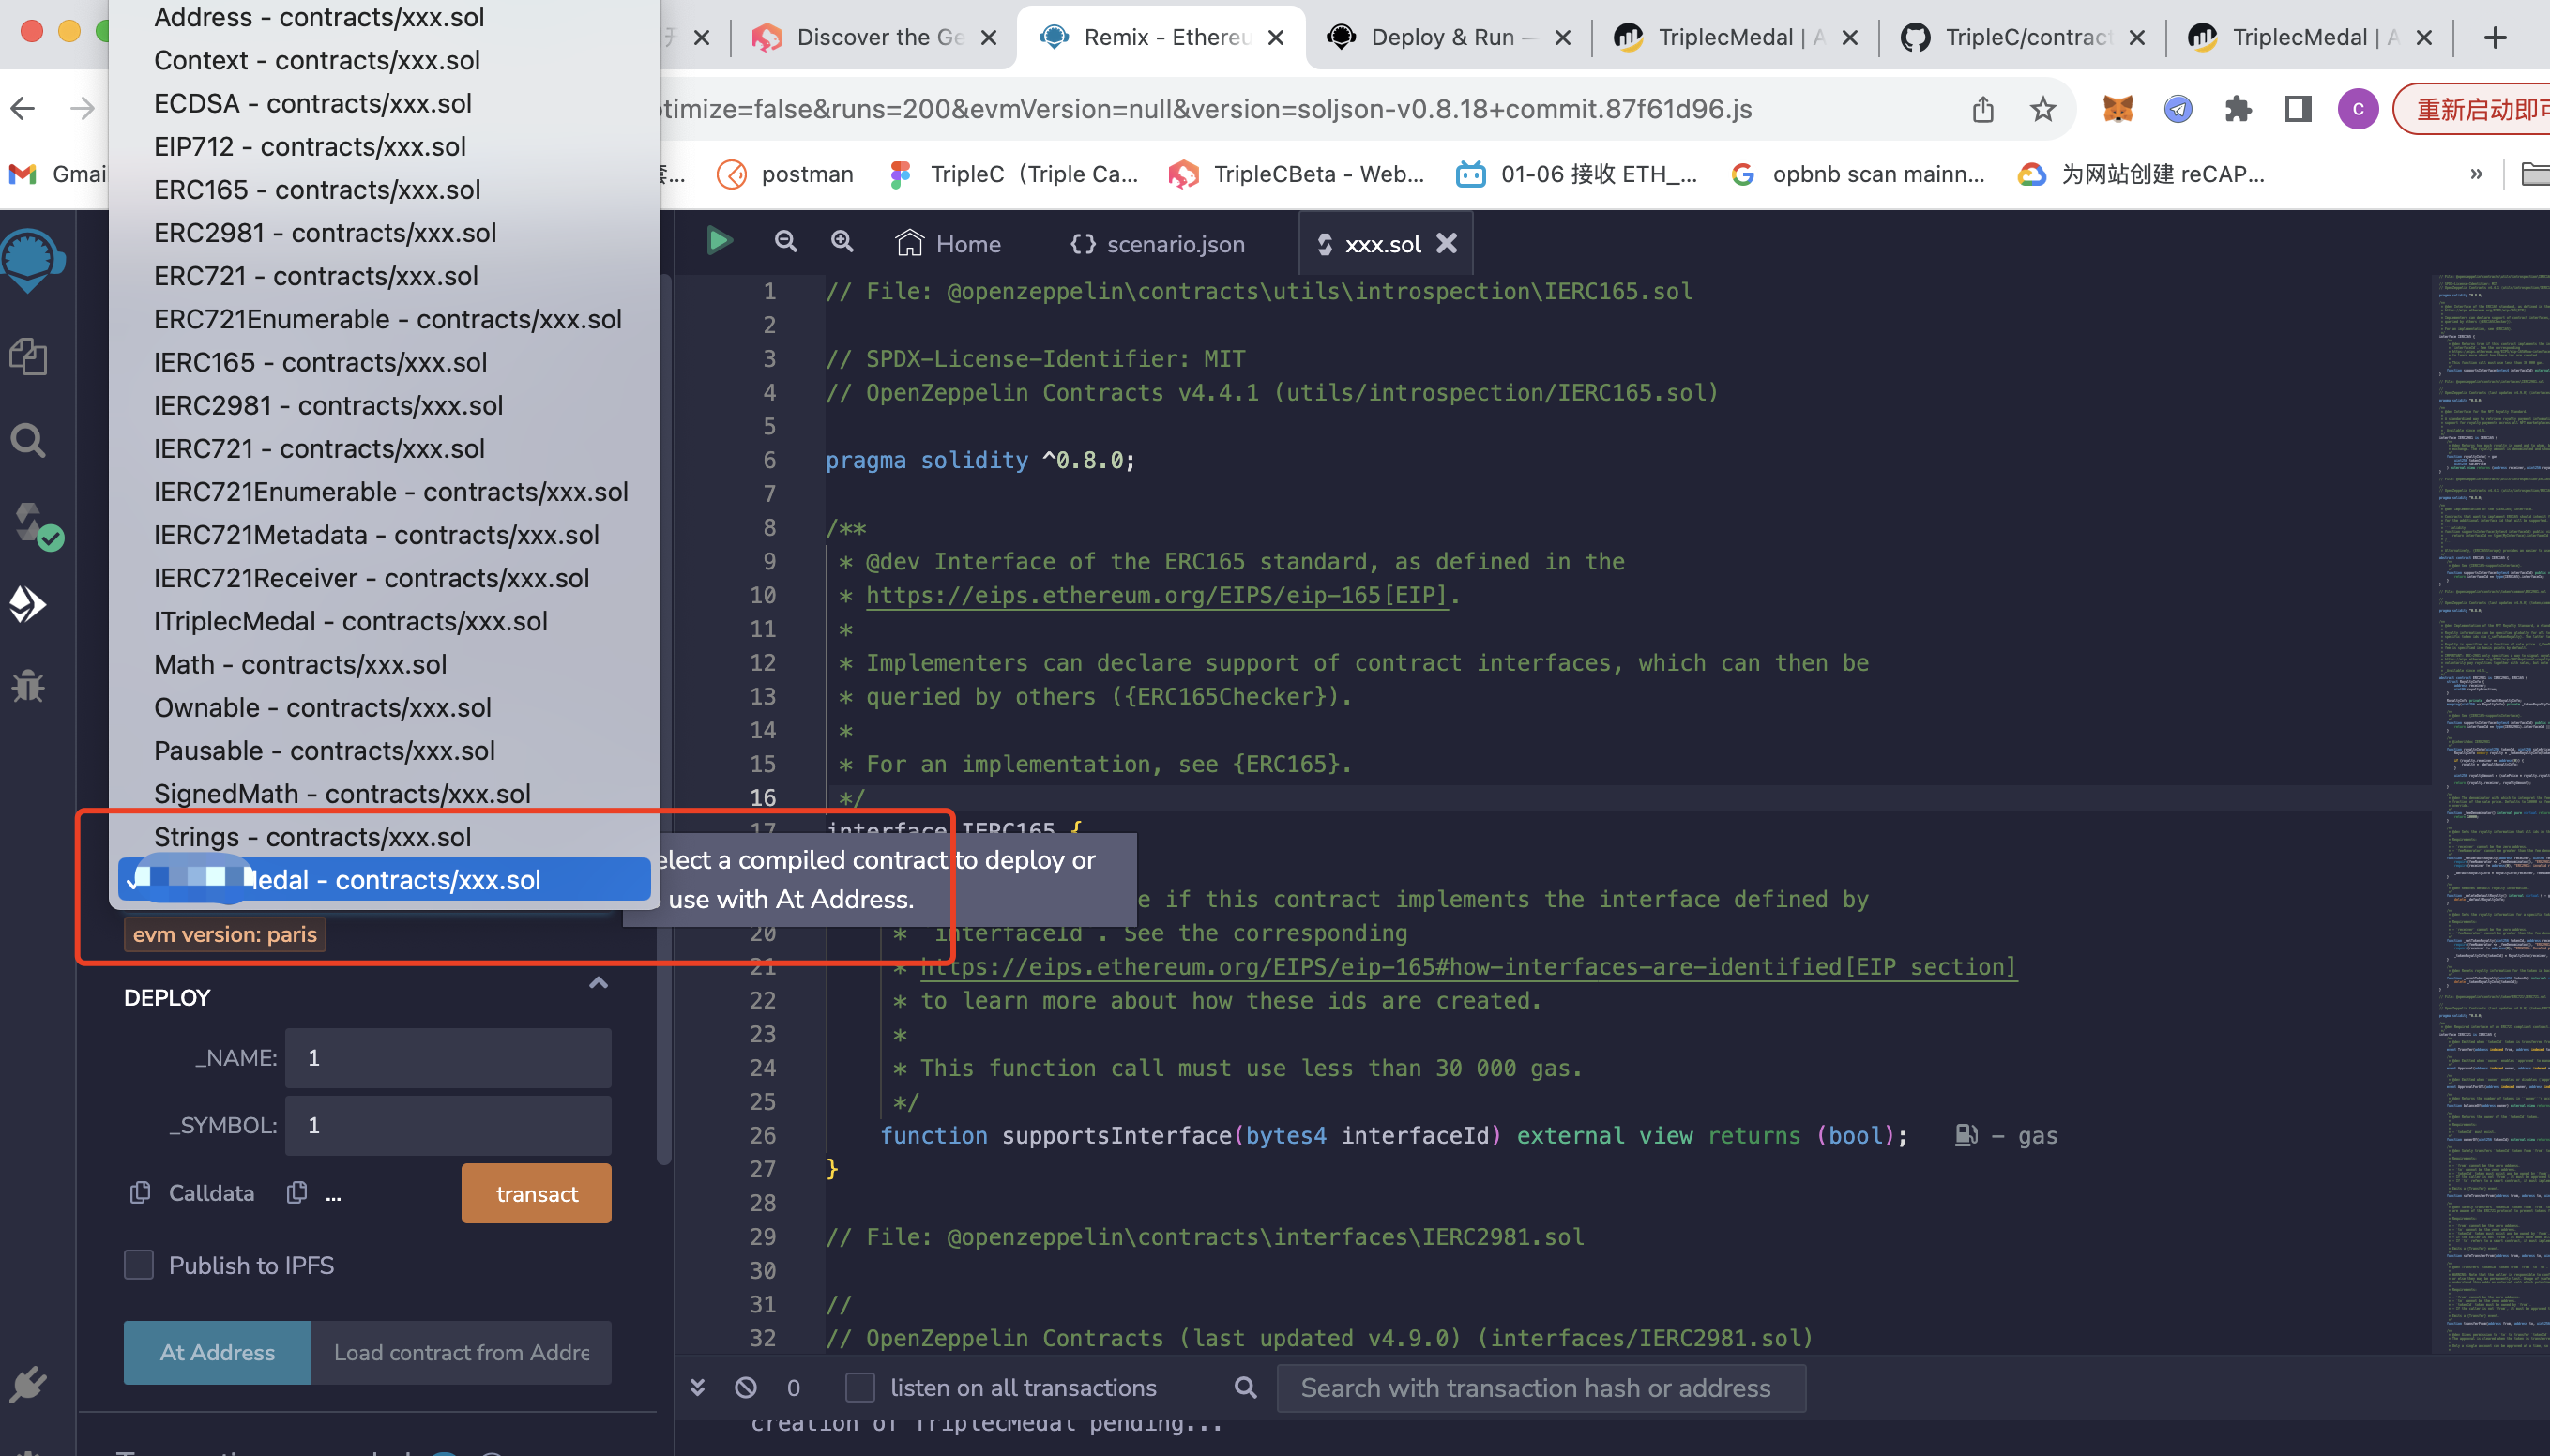Enable the Publish to IPFS checkbox
The width and height of the screenshot is (2550, 1456).
(x=139, y=1265)
